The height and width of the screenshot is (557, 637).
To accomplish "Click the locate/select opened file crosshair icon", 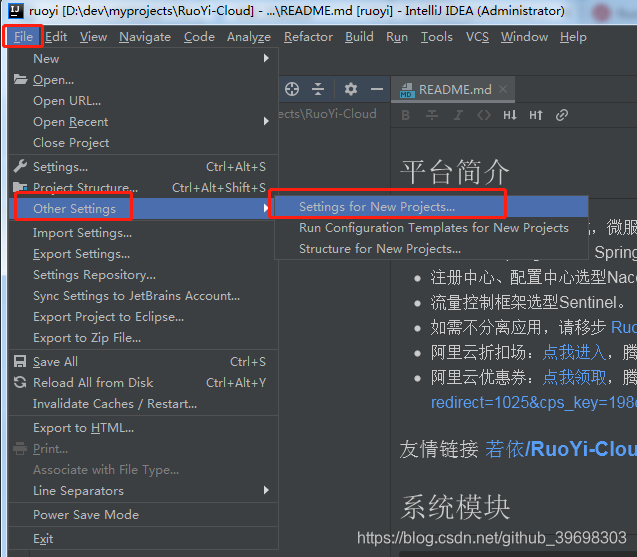I will point(292,89).
